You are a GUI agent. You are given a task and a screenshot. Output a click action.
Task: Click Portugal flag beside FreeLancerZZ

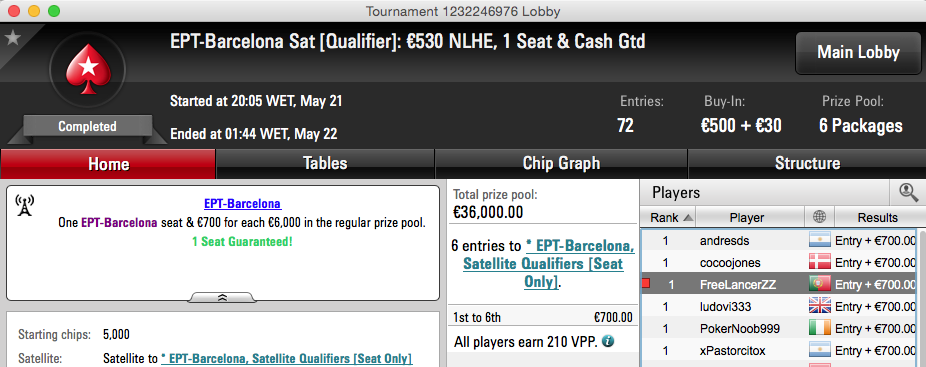coord(820,284)
